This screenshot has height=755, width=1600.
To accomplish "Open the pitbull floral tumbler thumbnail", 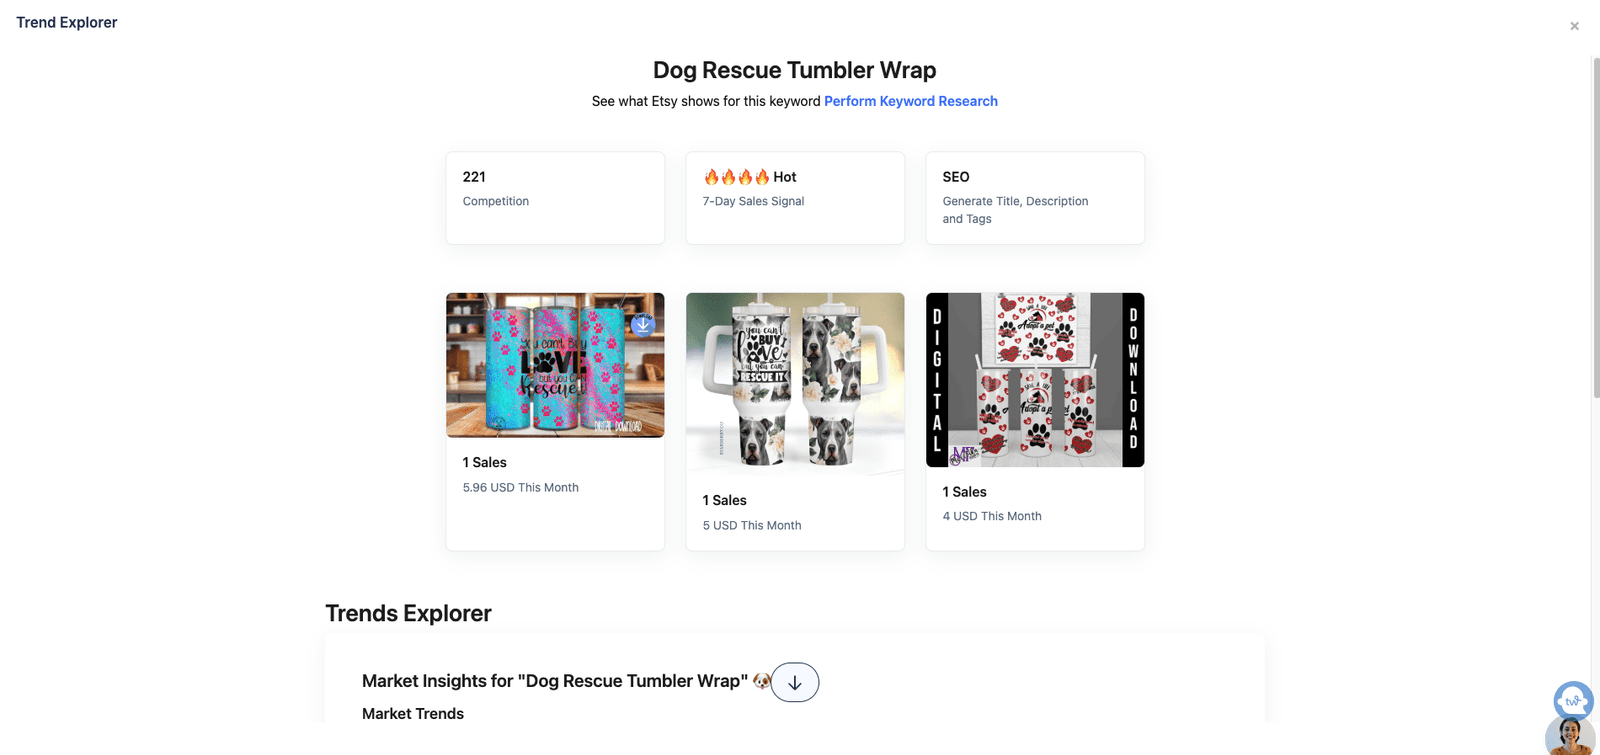I will (795, 384).
